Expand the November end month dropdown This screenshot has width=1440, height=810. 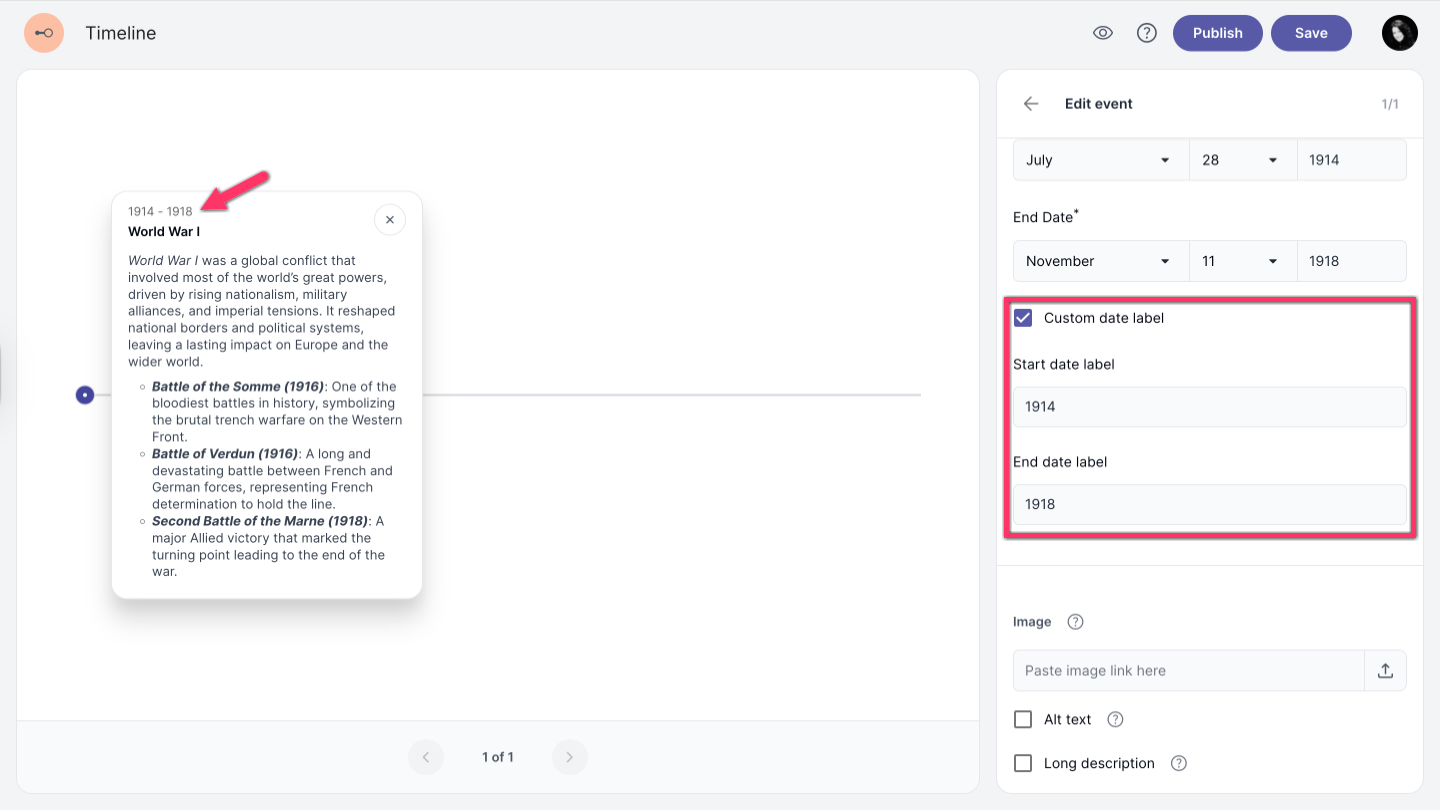[1100, 261]
